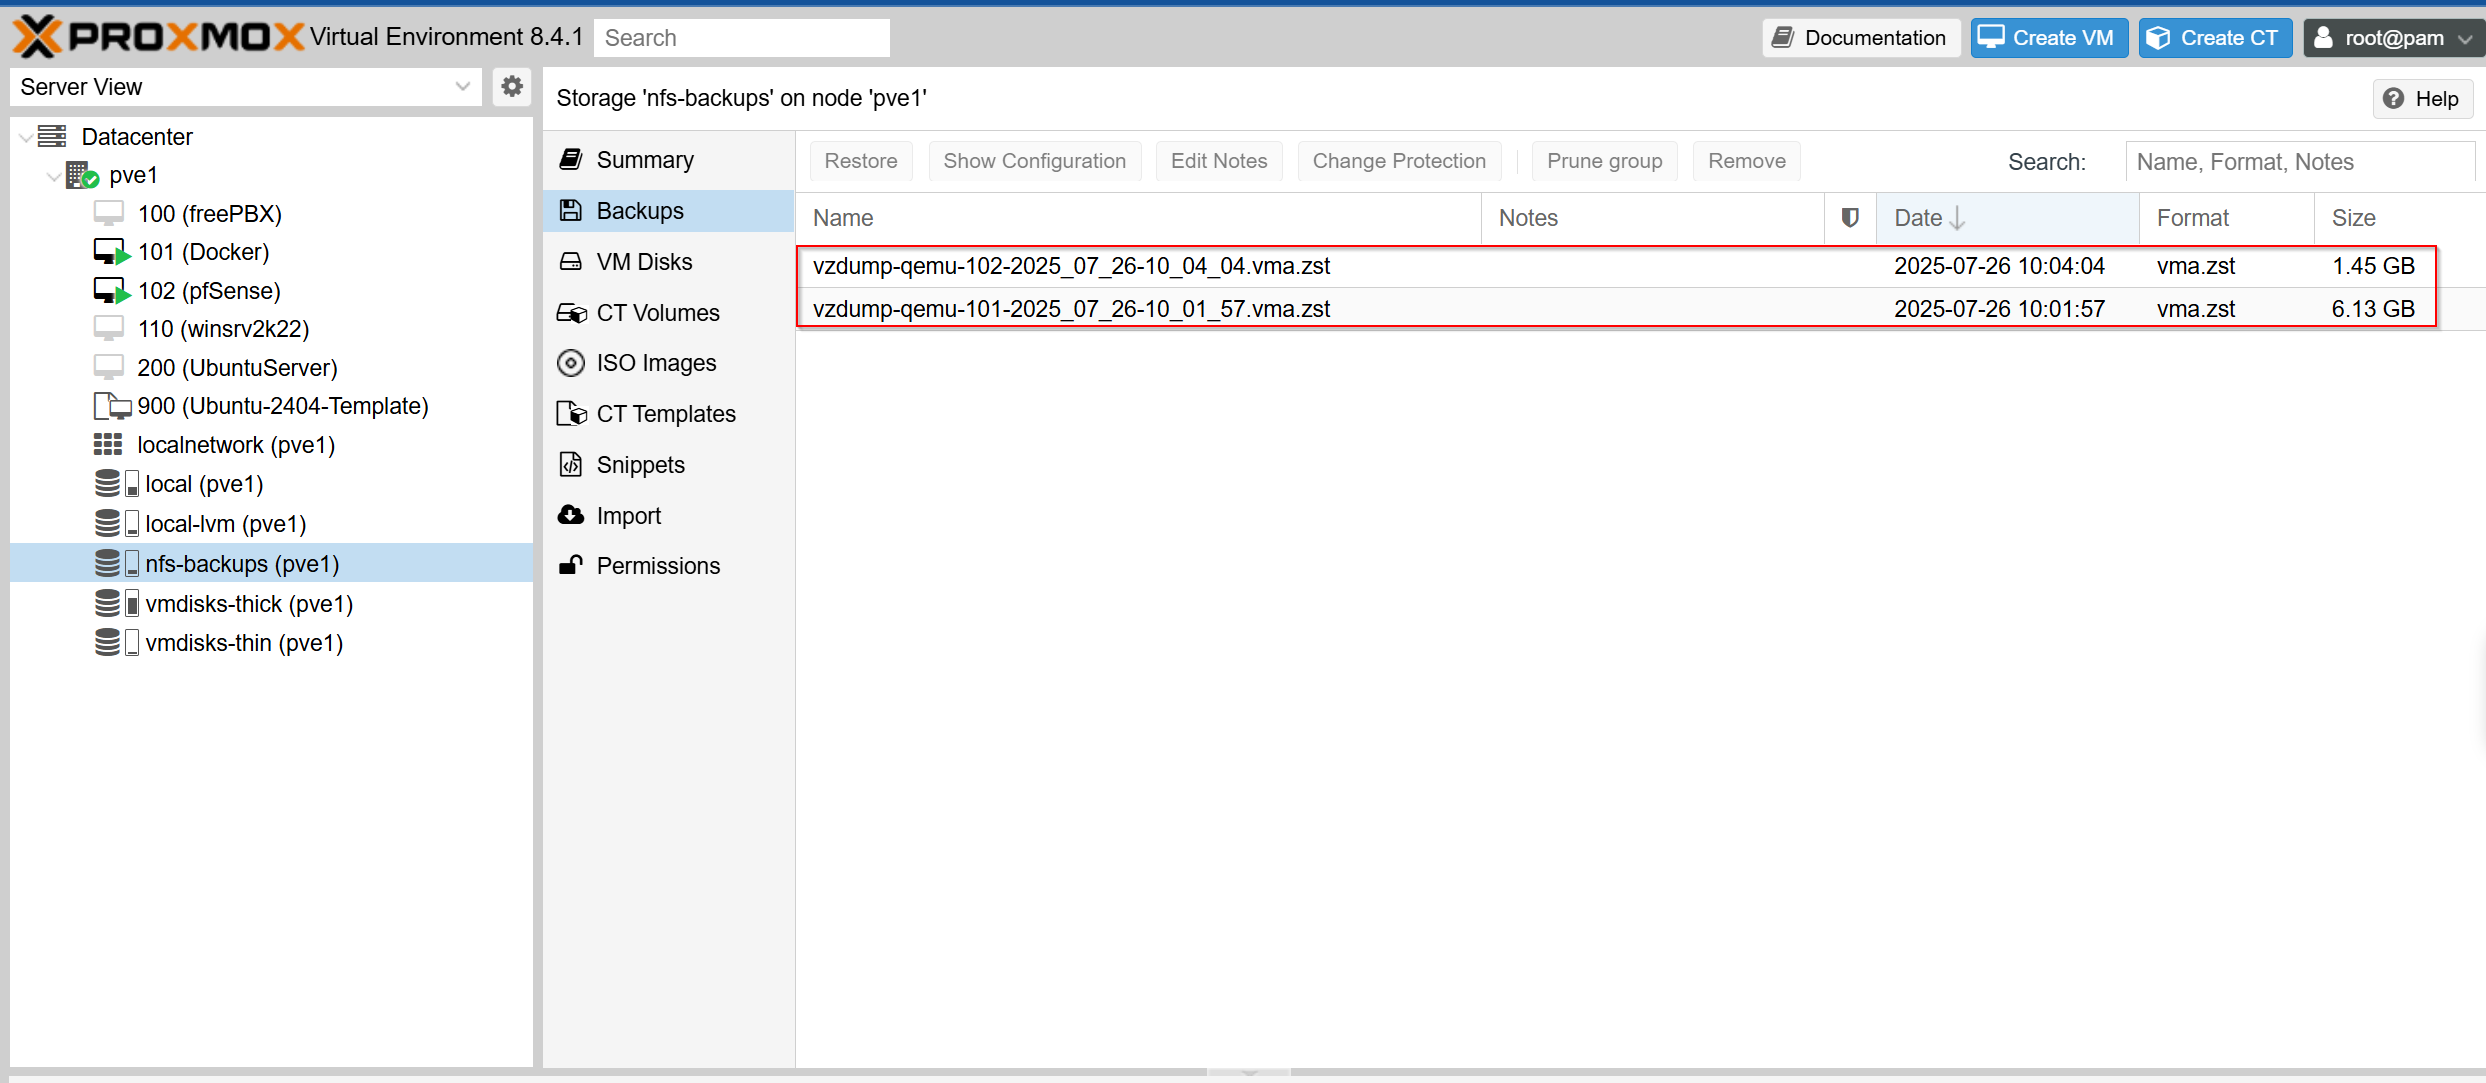Click the Edit Notes button

[1219, 161]
